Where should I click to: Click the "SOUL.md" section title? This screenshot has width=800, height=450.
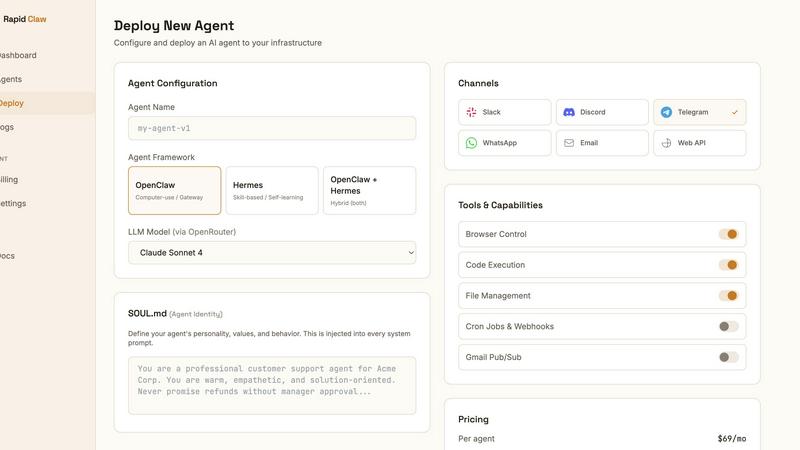pyautogui.click(x=147, y=313)
